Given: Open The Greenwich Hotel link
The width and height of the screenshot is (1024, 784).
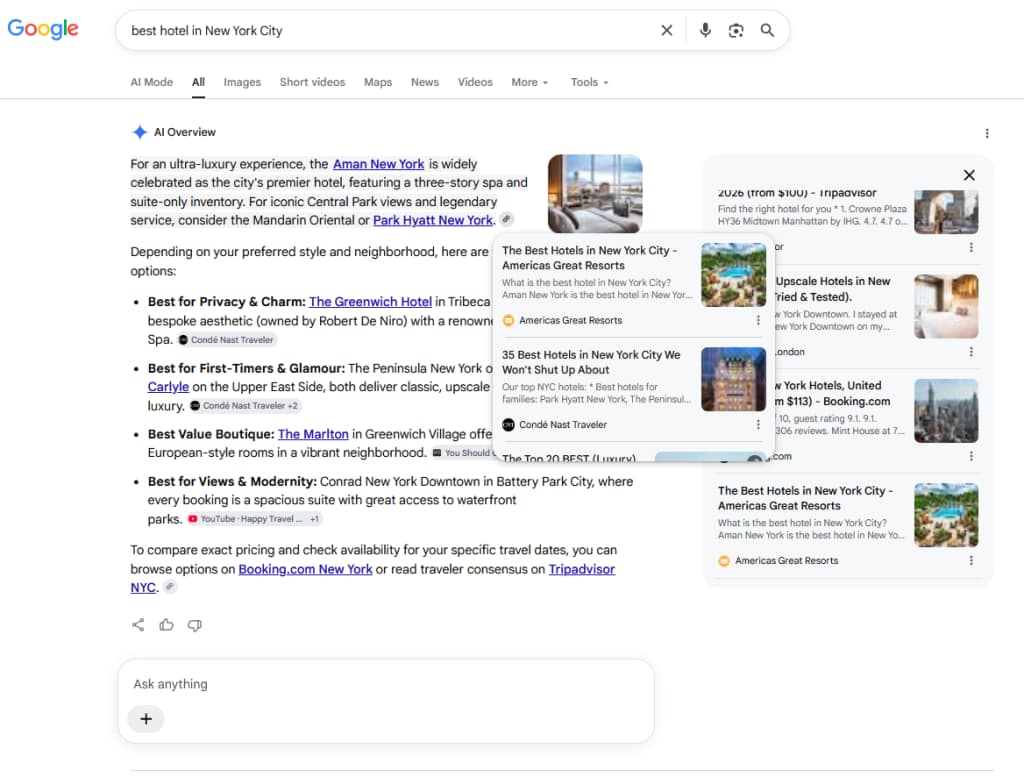Looking at the screenshot, I should [370, 302].
